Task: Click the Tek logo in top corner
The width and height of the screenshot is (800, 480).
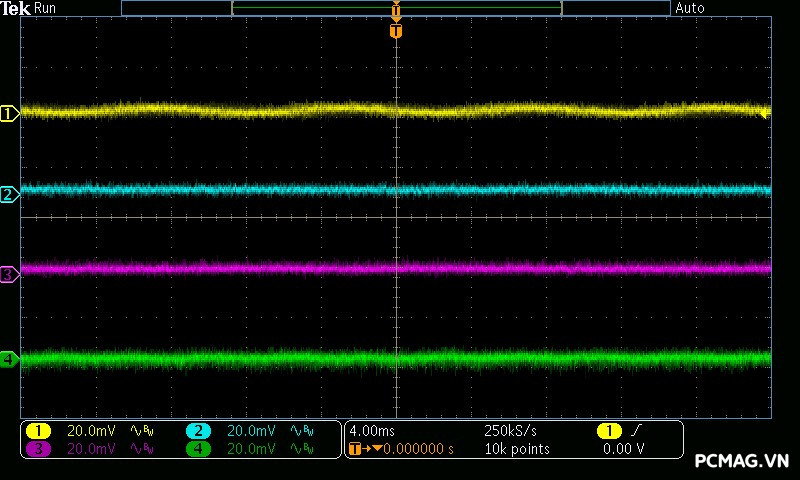Action: pyautogui.click(x=15, y=8)
